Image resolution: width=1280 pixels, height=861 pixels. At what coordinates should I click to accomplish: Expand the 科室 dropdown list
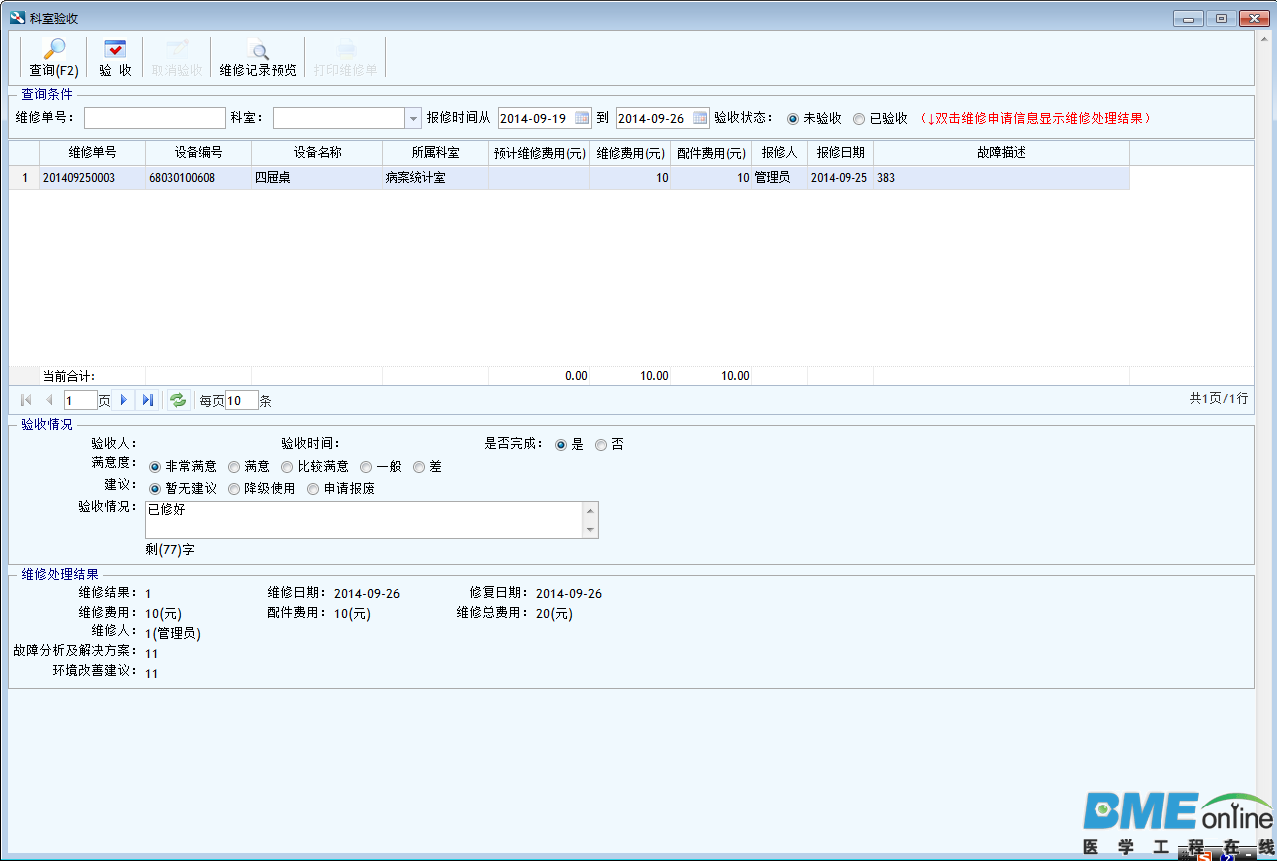(414, 118)
